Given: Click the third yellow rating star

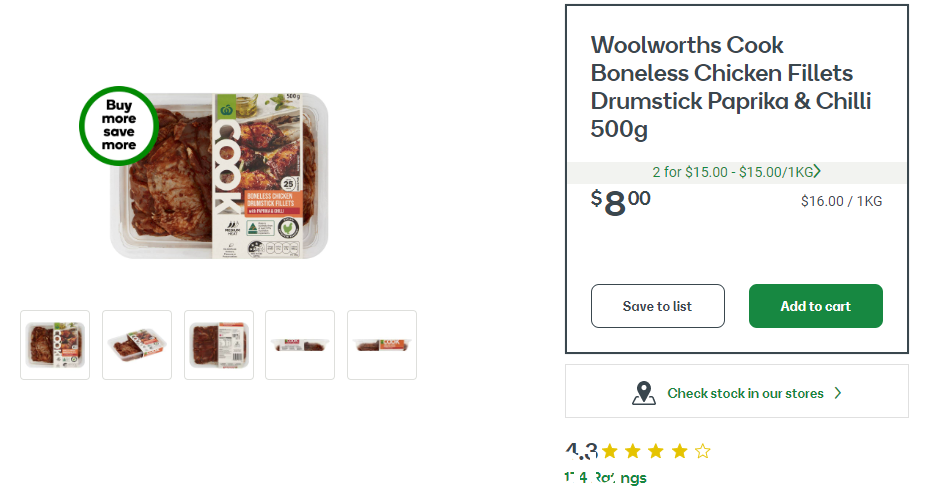Looking at the screenshot, I should coord(656,452).
